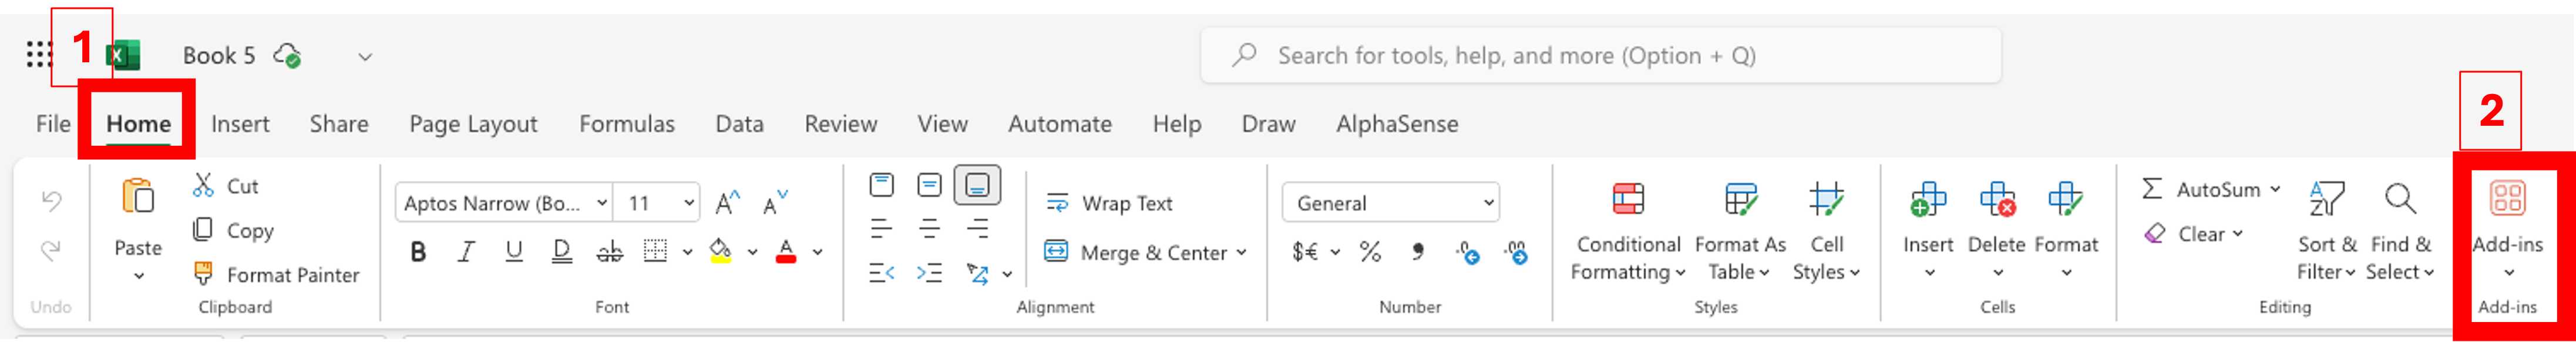The width and height of the screenshot is (2576, 342).
Task: Open the app launcher grid
Action: pos(38,55)
